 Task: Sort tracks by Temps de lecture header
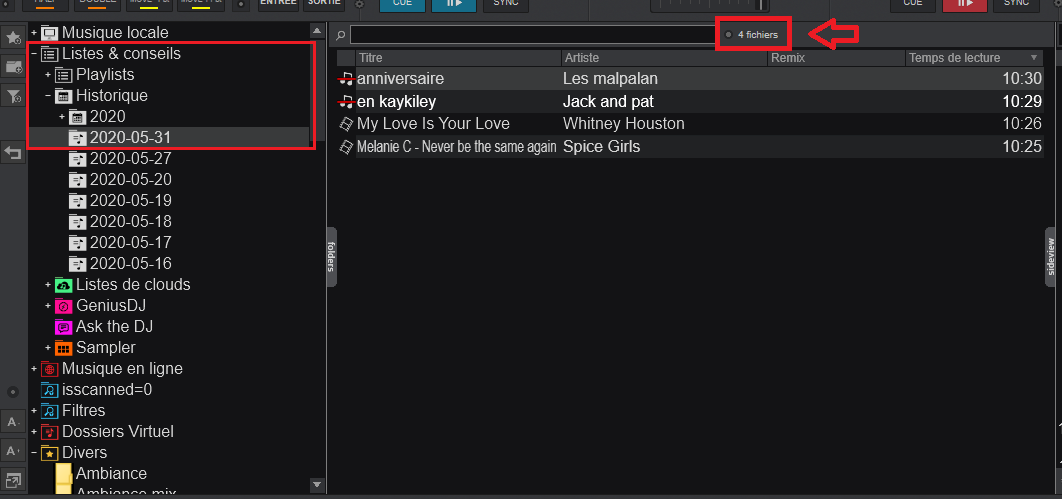point(970,58)
